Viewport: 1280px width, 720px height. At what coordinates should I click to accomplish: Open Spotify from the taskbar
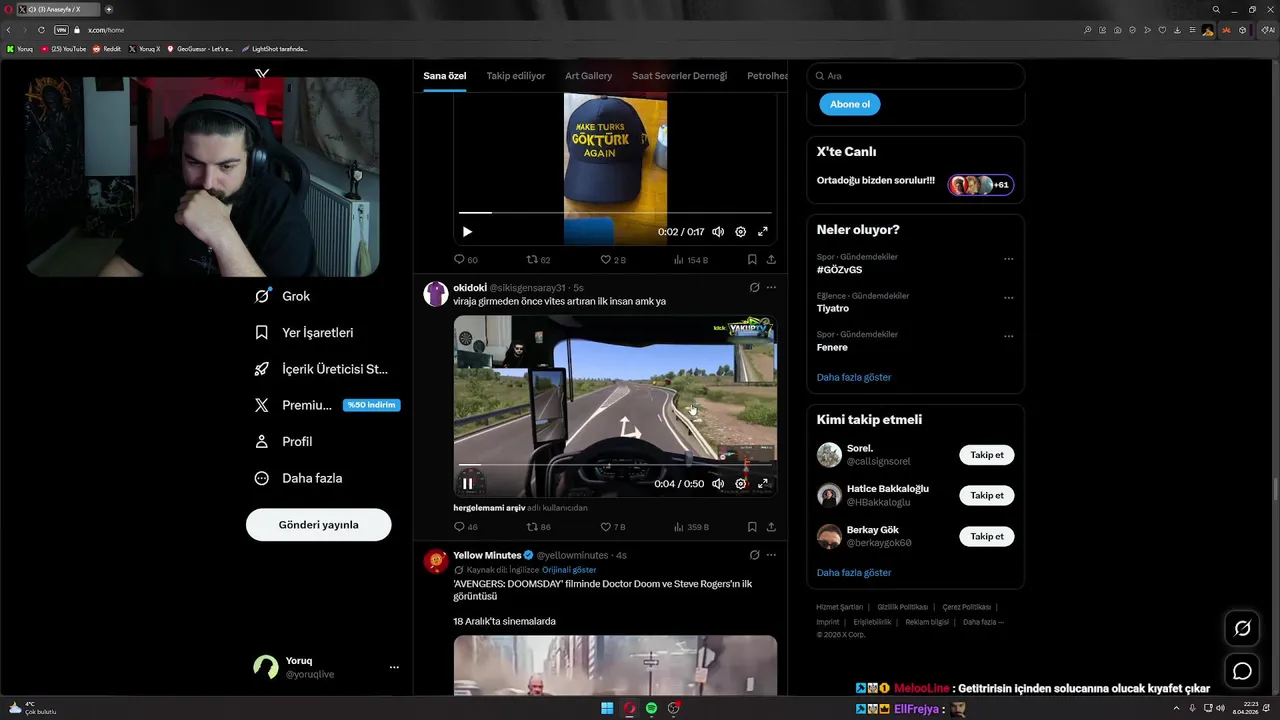[x=652, y=708]
